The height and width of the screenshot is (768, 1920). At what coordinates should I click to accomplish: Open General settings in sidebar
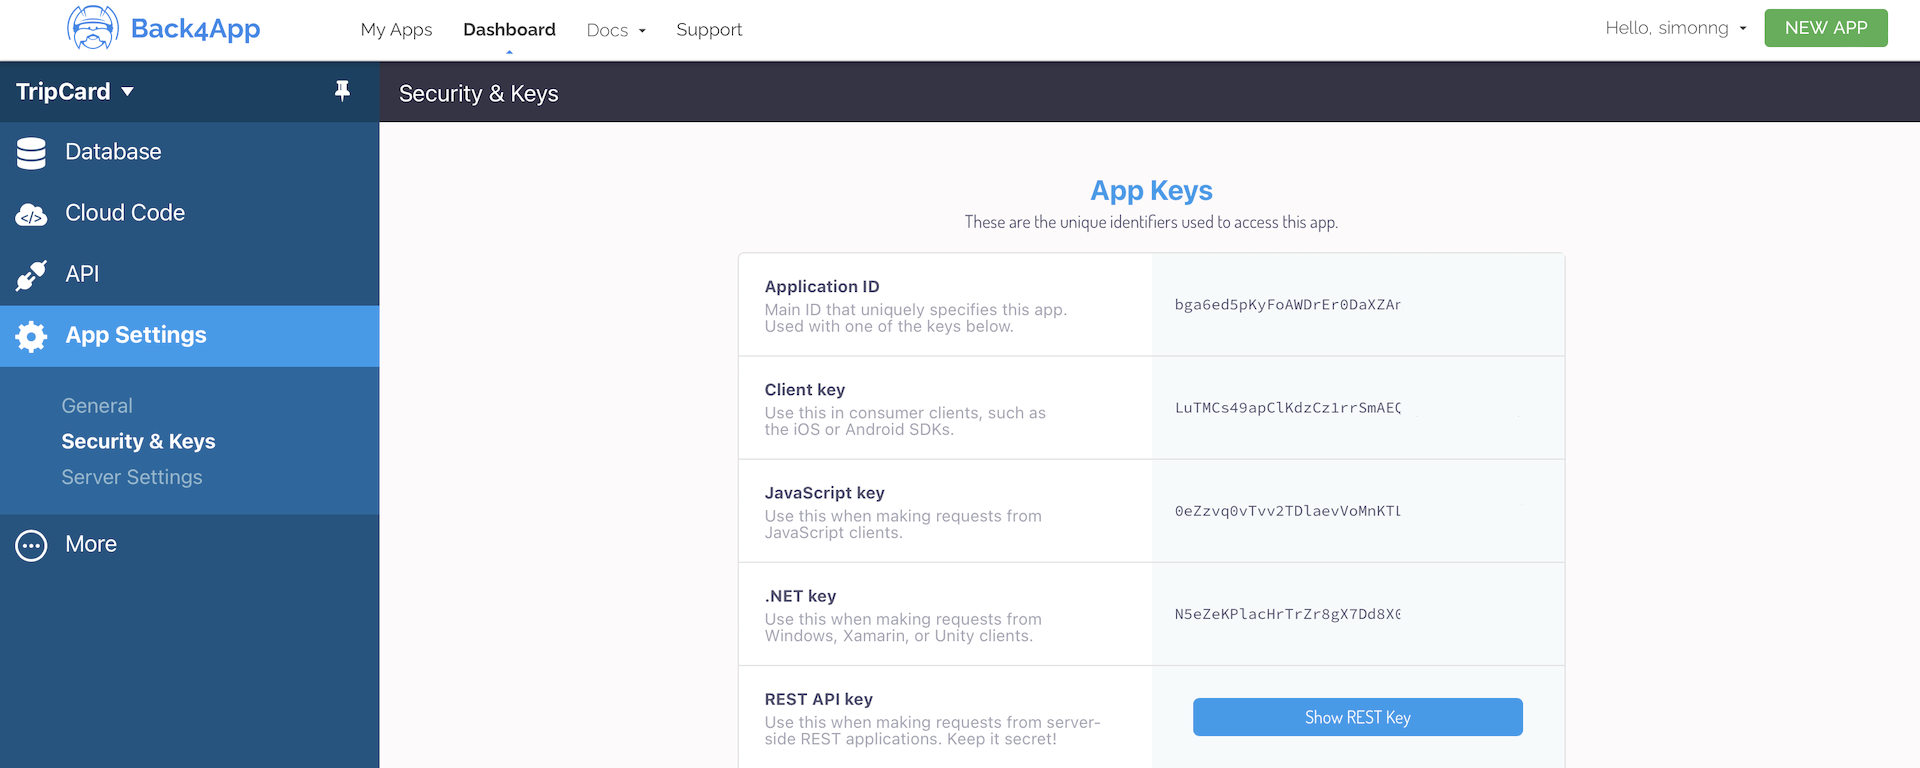[x=97, y=406]
